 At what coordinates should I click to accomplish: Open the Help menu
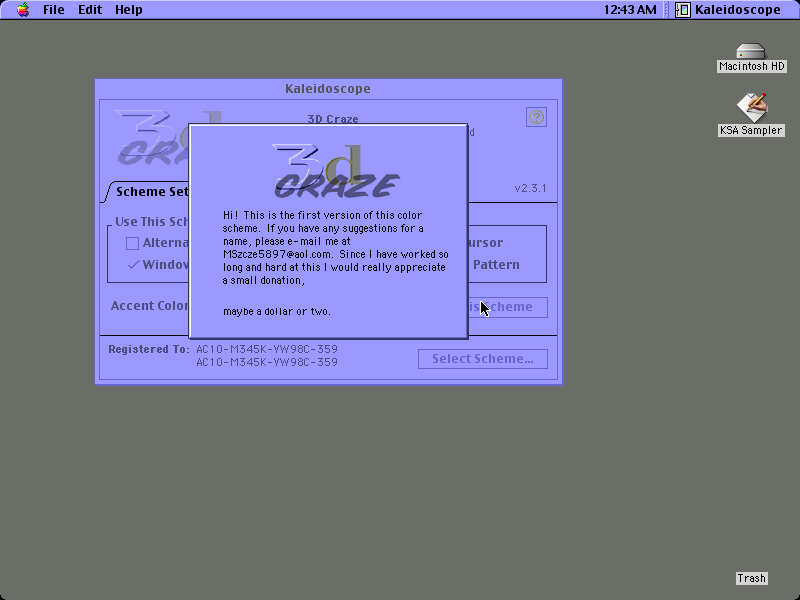click(x=129, y=10)
